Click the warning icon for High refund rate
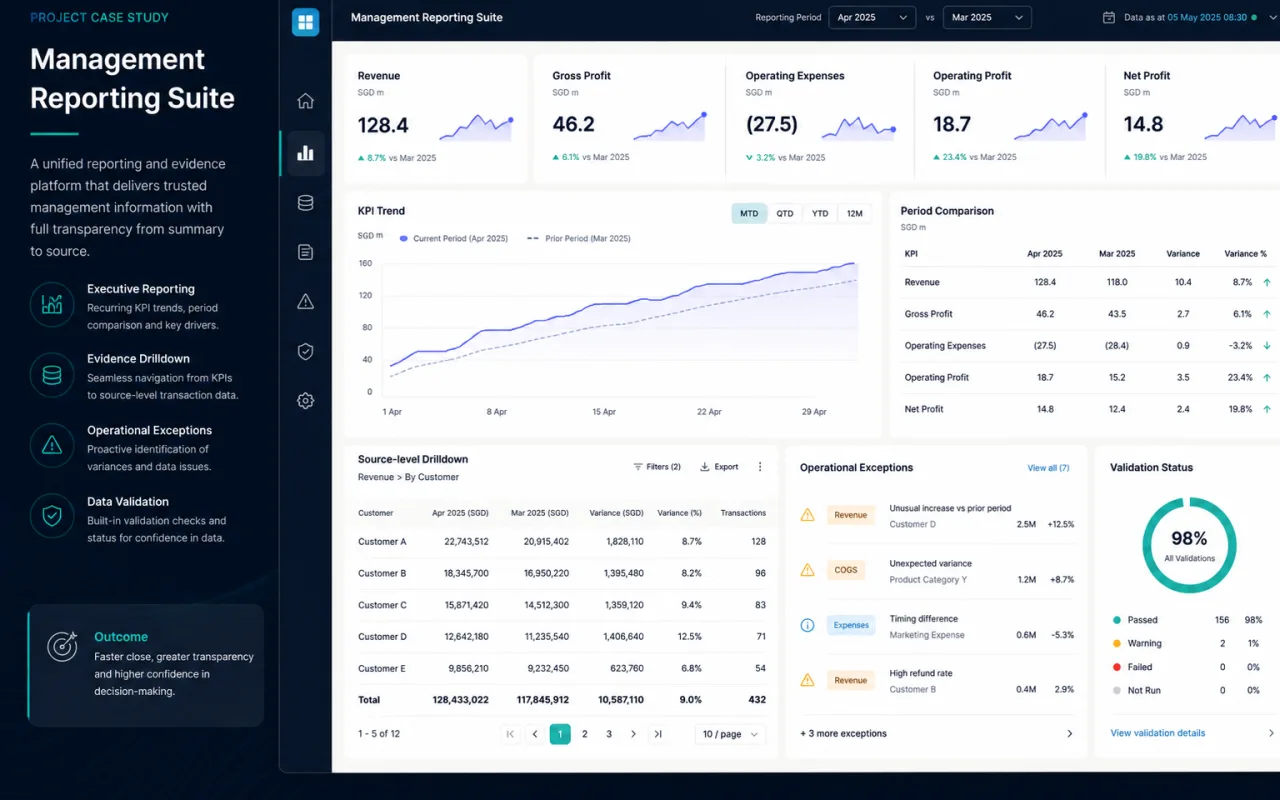This screenshot has width=1280, height=800. pos(807,680)
